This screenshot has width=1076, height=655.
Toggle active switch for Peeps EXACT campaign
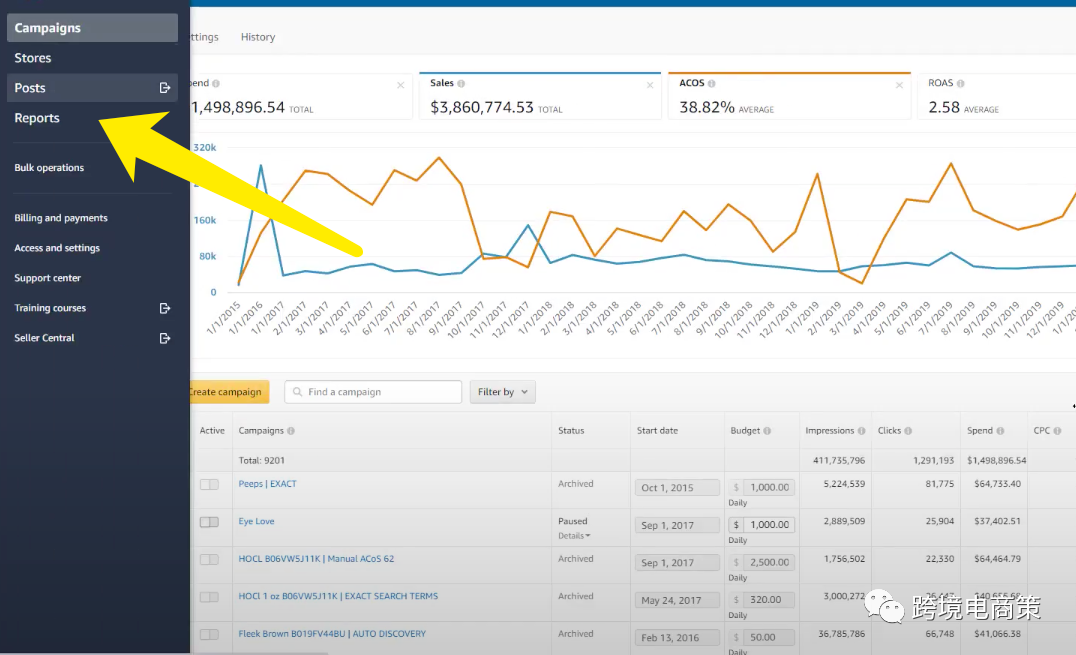click(x=209, y=485)
